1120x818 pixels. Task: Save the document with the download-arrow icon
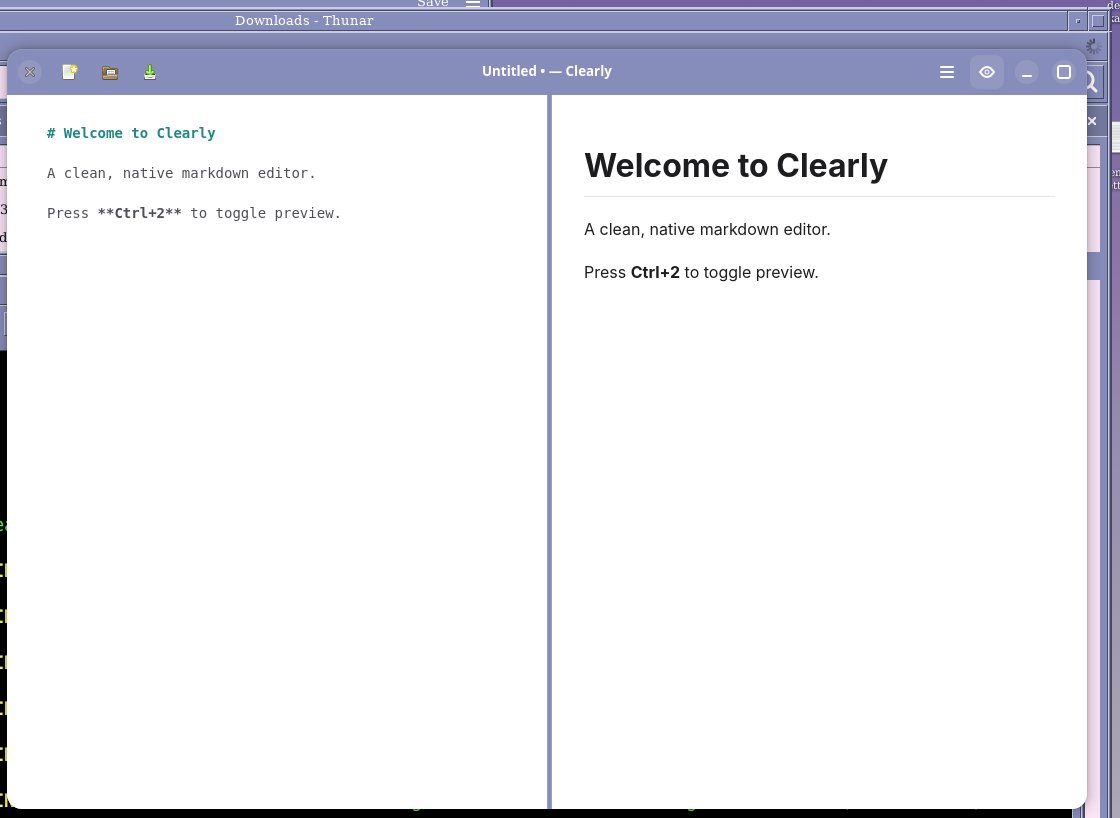tap(149, 71)
